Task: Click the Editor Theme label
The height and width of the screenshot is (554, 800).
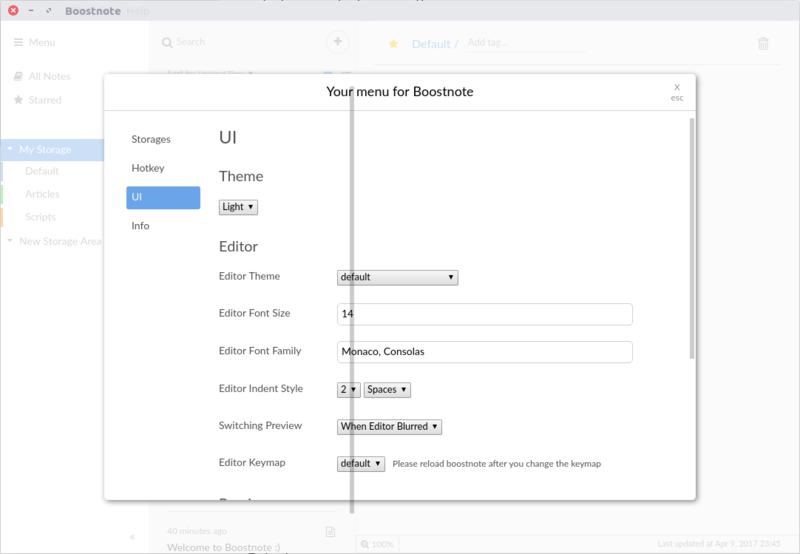Action: (249, 276)
